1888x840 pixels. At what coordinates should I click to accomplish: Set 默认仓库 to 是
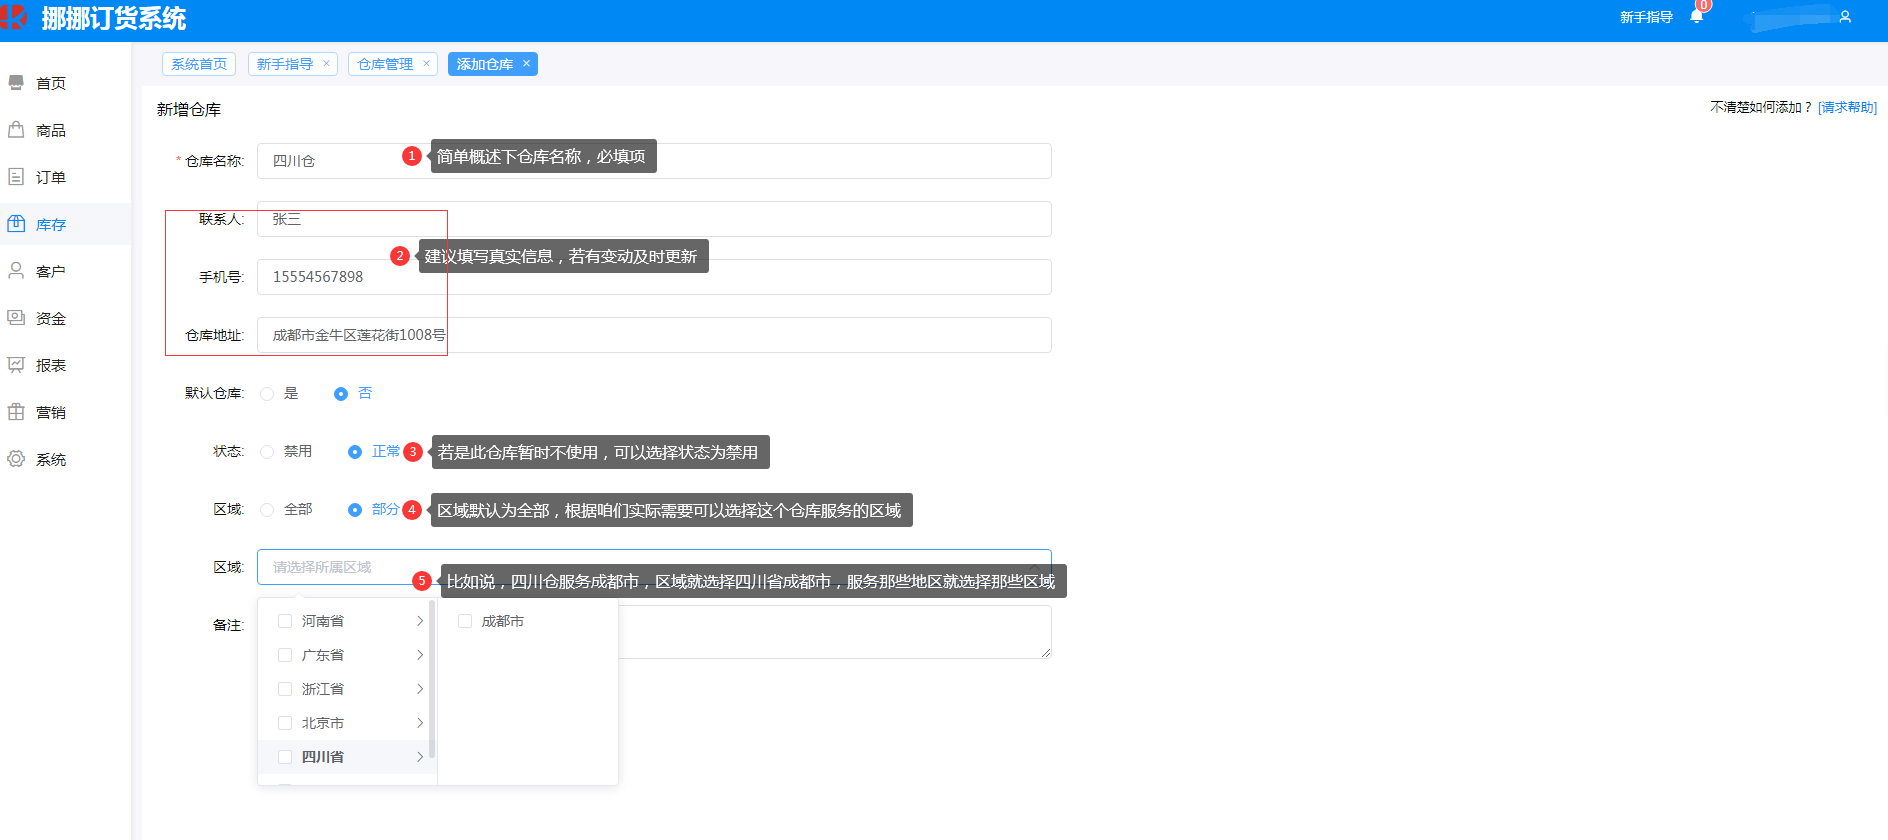coord(267,394)
